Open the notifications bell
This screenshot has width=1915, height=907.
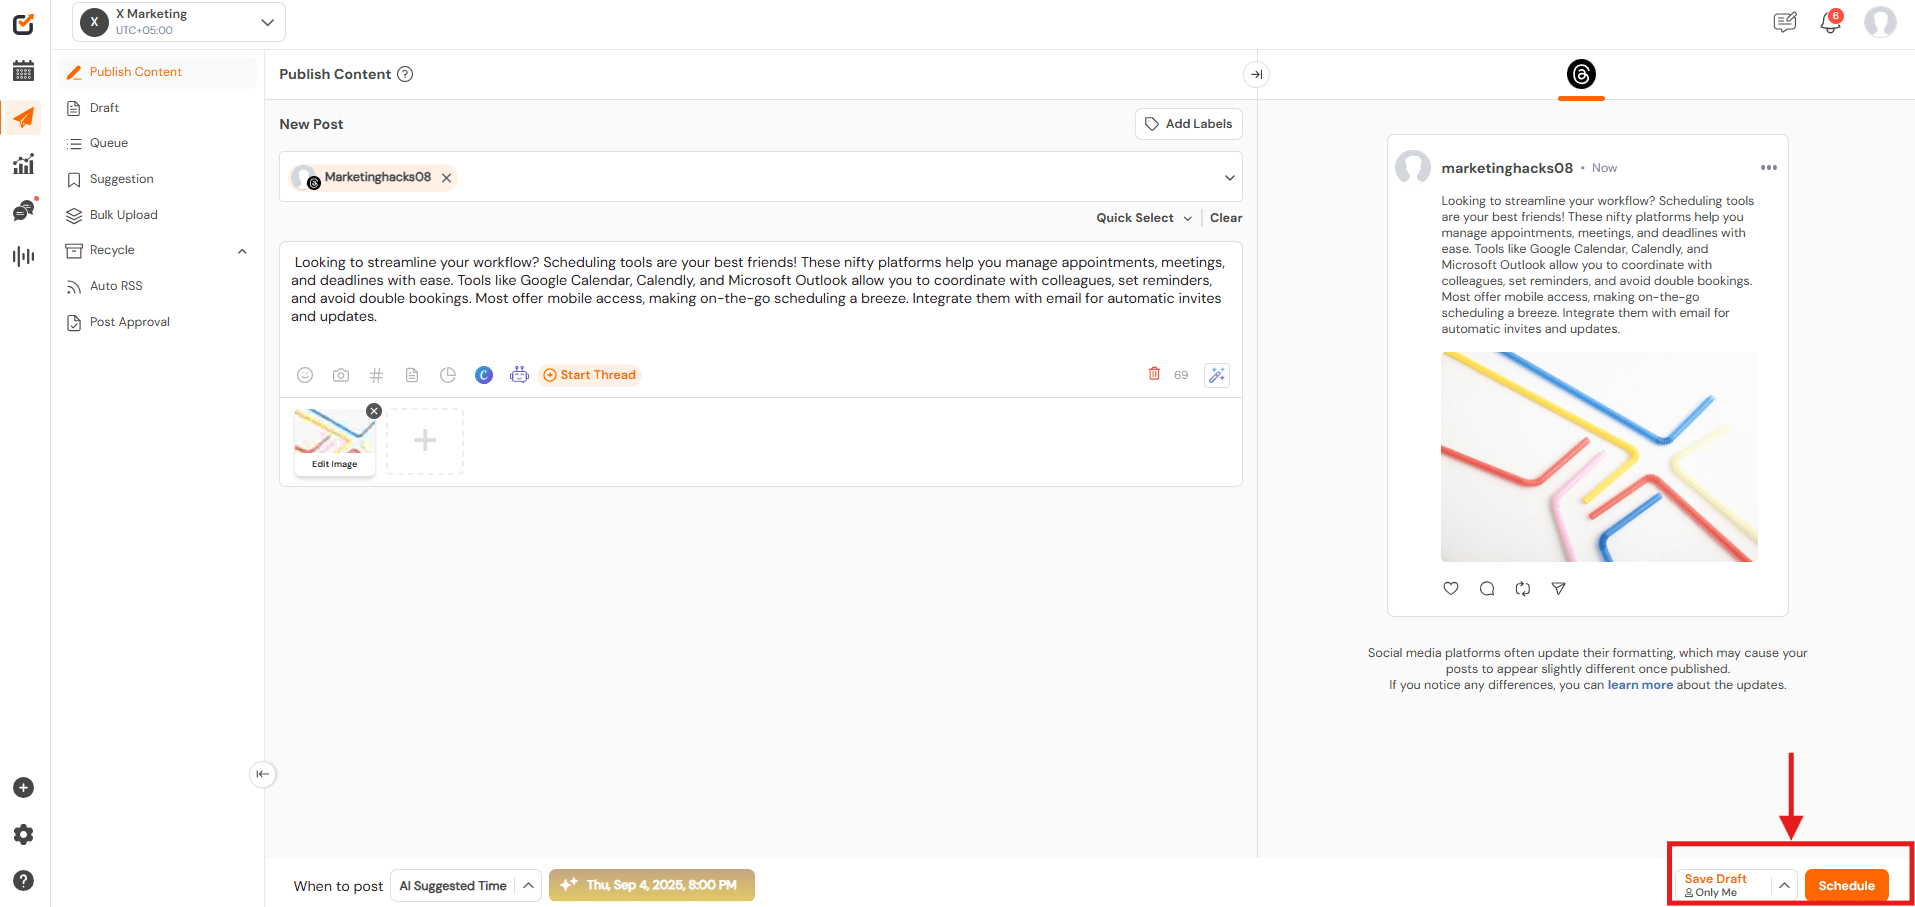1830,22
